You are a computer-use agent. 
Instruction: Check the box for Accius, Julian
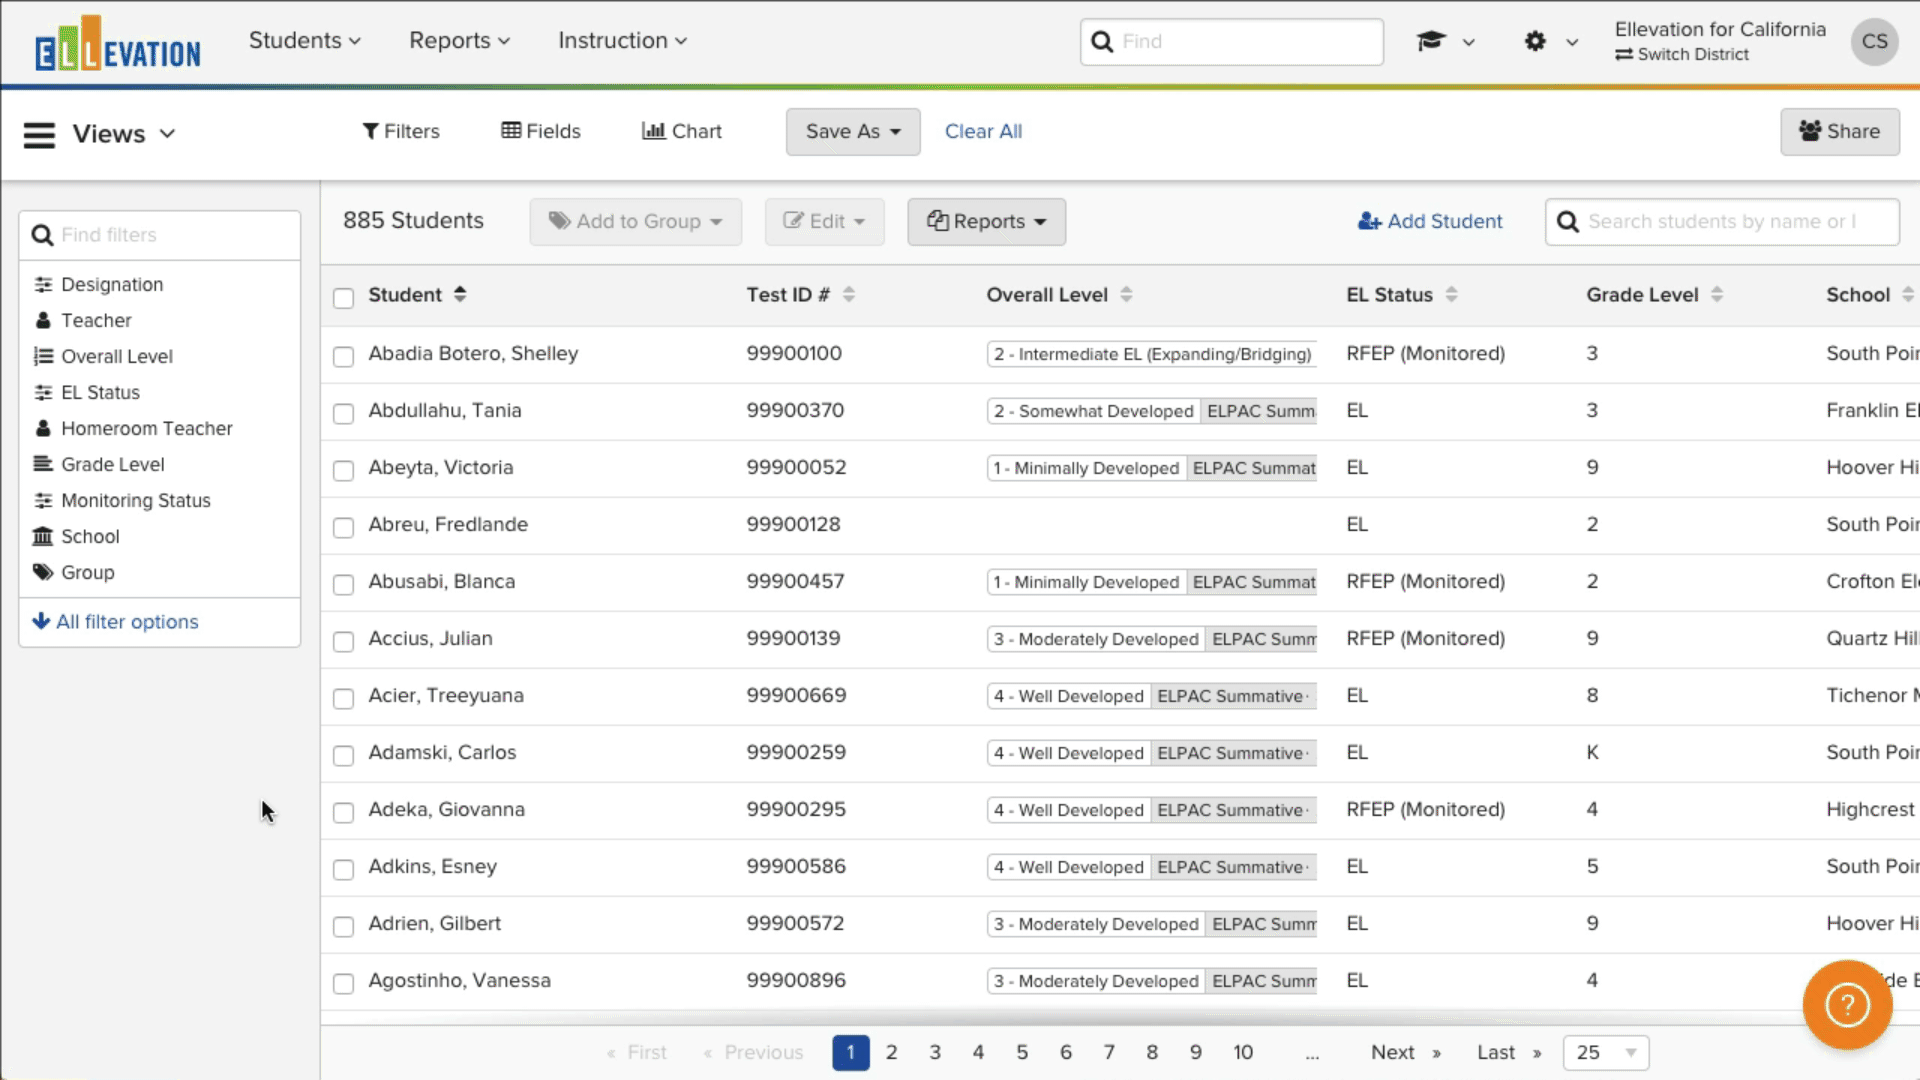pyautogui.click(x=343, y=642)
